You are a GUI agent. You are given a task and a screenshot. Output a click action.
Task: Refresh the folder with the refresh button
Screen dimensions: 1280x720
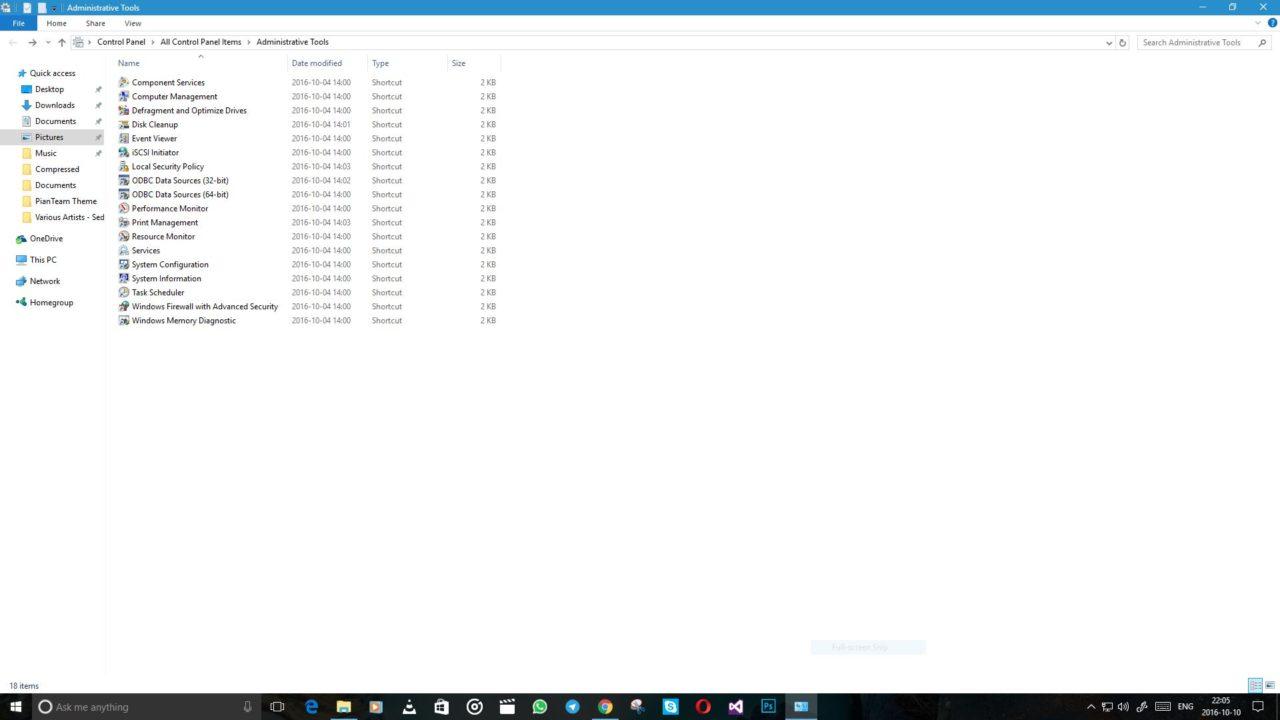point(1122,43)
